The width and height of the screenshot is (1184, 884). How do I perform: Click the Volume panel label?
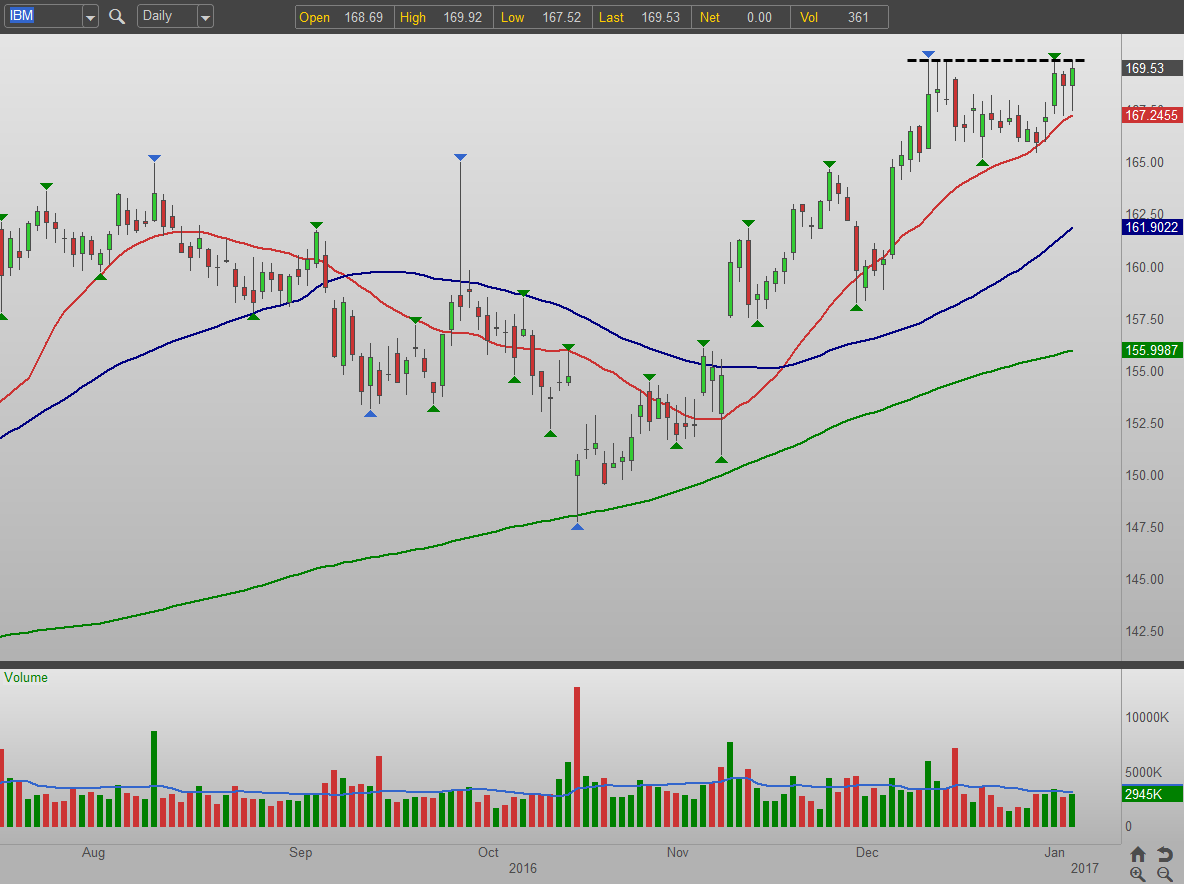click(26, 678)
